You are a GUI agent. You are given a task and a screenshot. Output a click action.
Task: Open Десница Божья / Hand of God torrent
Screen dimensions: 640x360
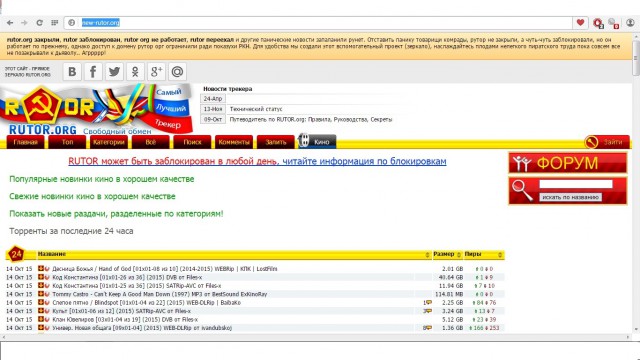[x=164, y=269]
